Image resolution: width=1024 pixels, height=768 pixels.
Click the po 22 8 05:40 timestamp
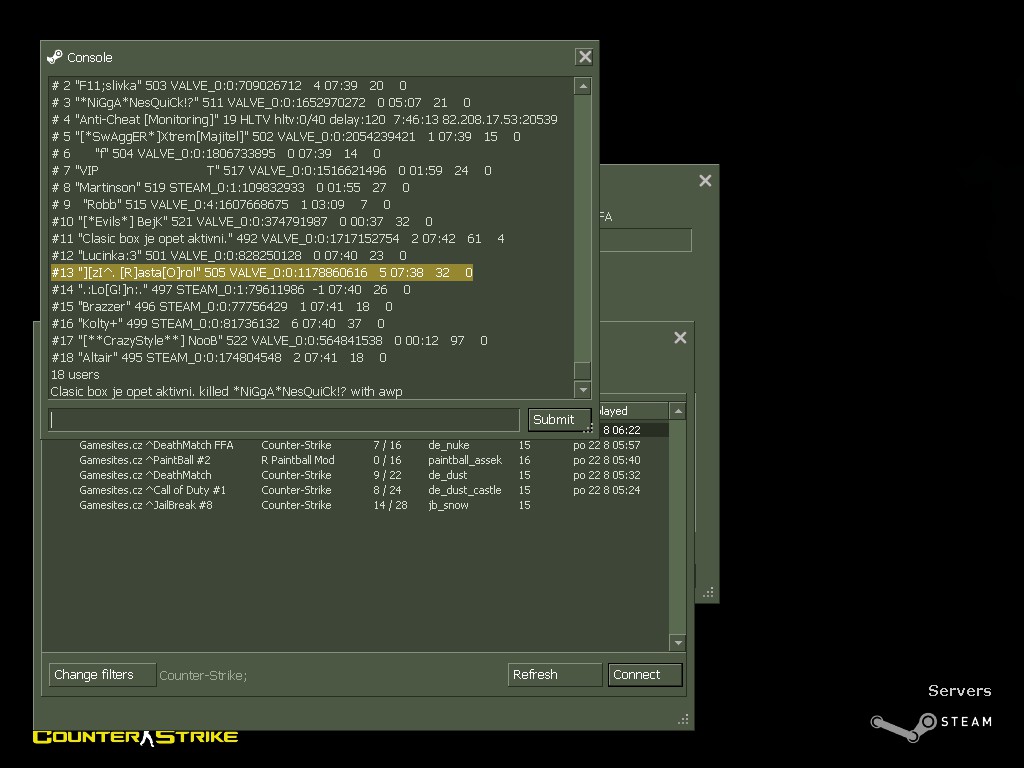(x=607, y=460)
